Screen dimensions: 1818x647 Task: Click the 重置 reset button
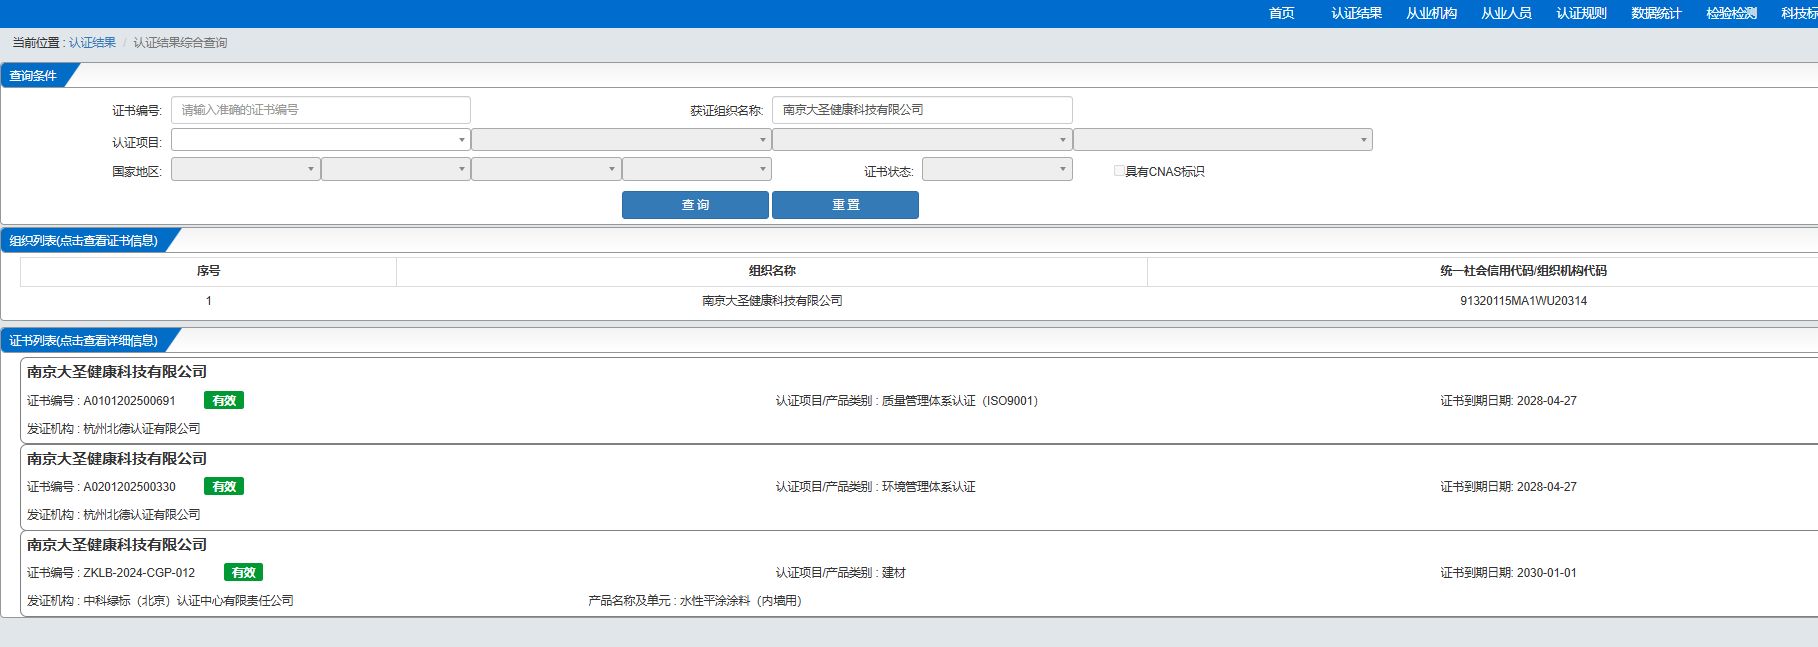(x=845, y=205)
